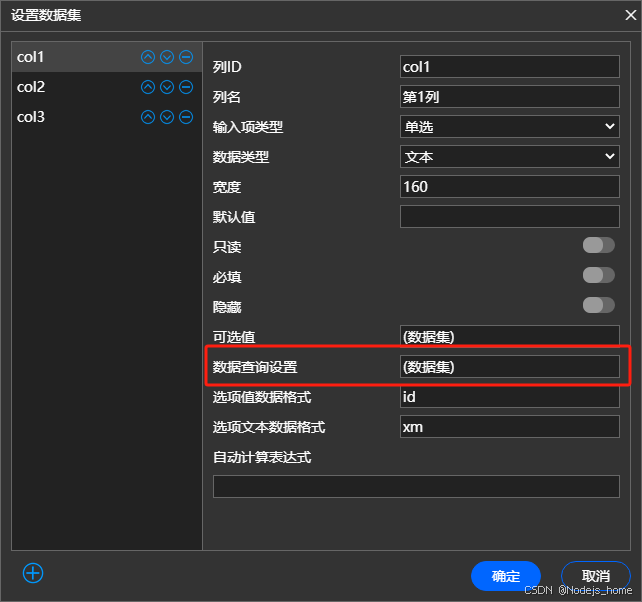Click the 列名 input field

coord(509,97)
